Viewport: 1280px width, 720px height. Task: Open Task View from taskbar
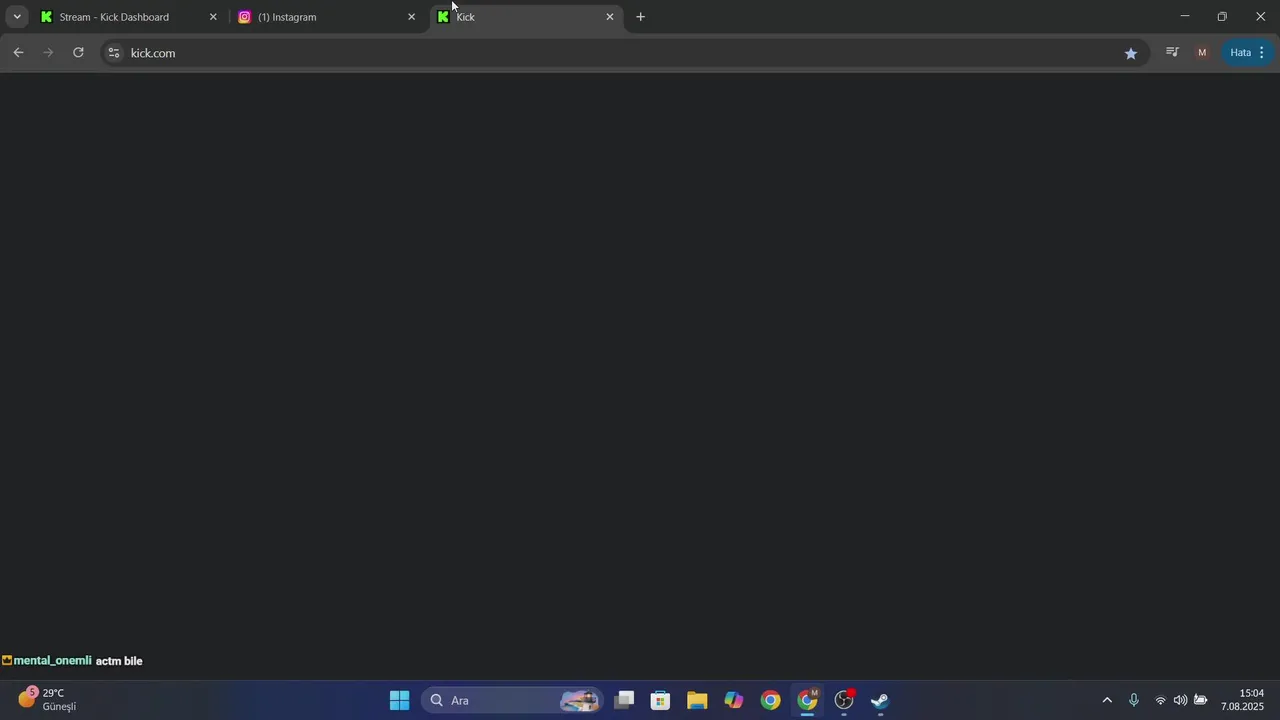coord(624,700)
